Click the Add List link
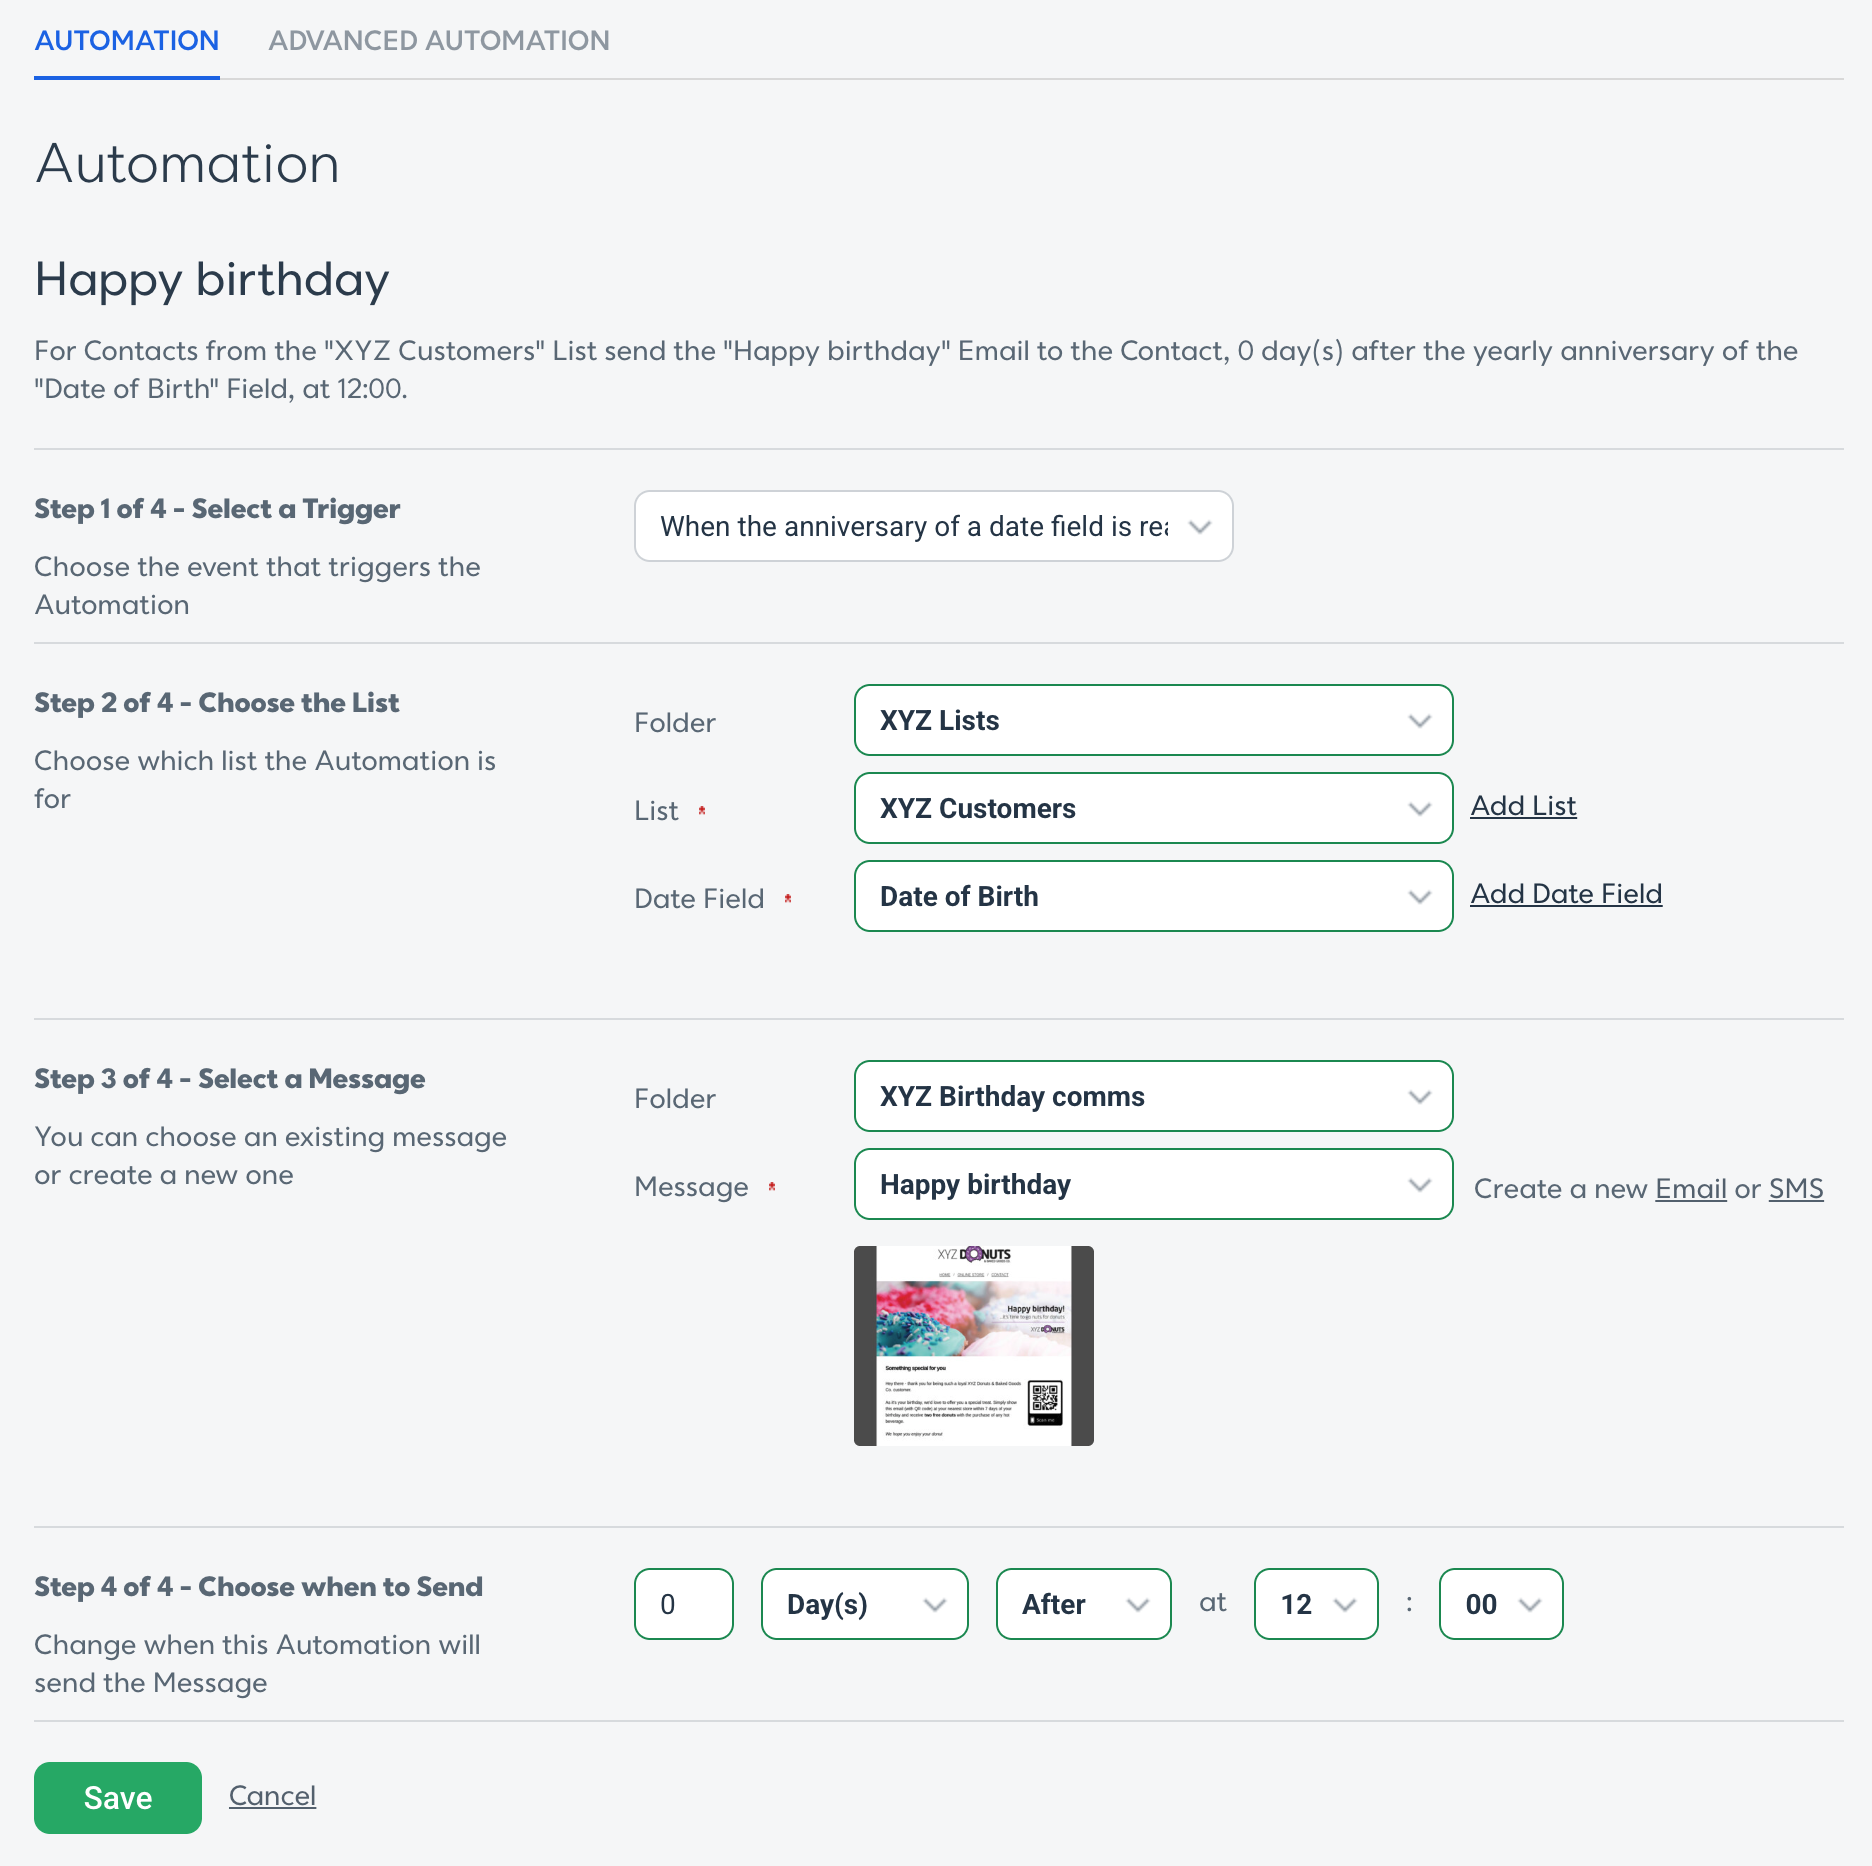Screen dimensions: 1872x1866 pos(1523,806)
